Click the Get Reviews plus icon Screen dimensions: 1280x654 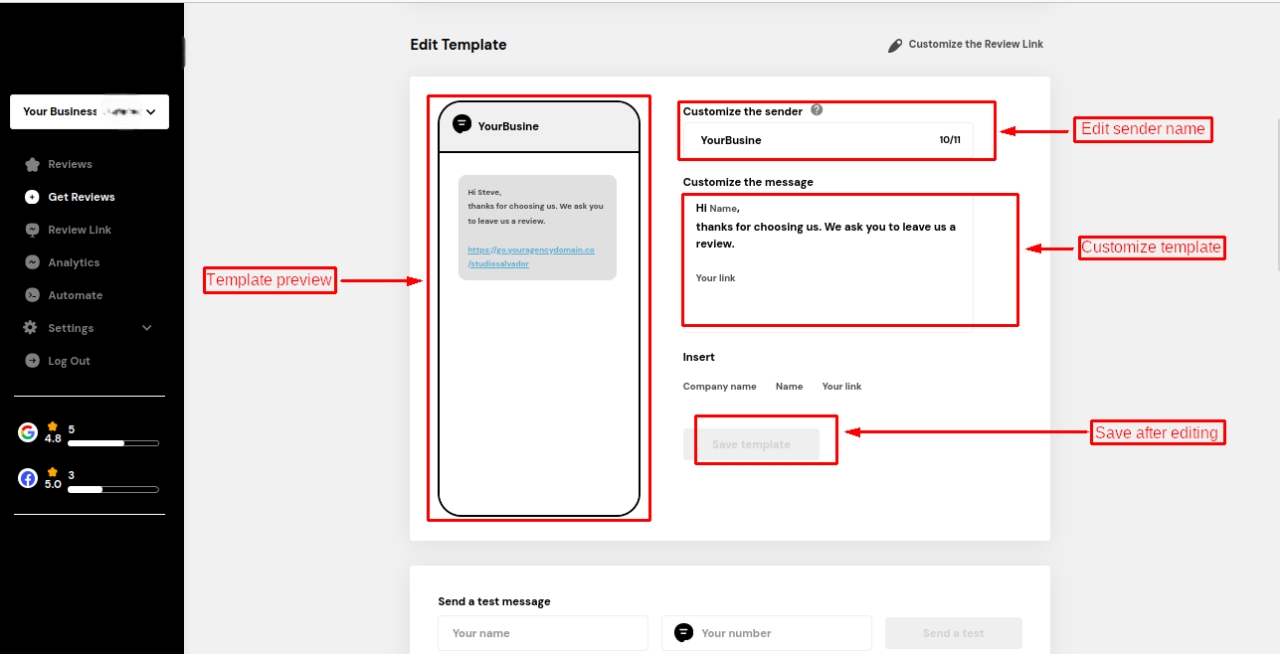pos(32,197)
